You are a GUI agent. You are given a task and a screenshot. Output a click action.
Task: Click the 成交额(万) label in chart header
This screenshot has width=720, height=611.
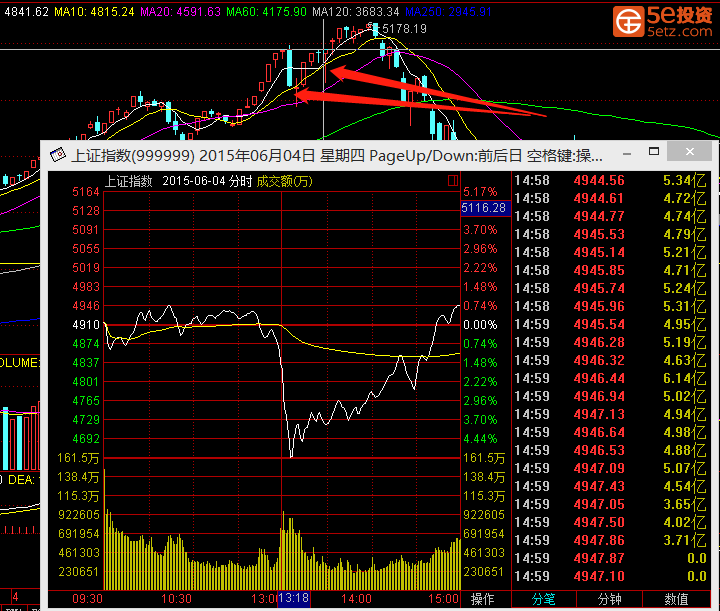(284, 181)
